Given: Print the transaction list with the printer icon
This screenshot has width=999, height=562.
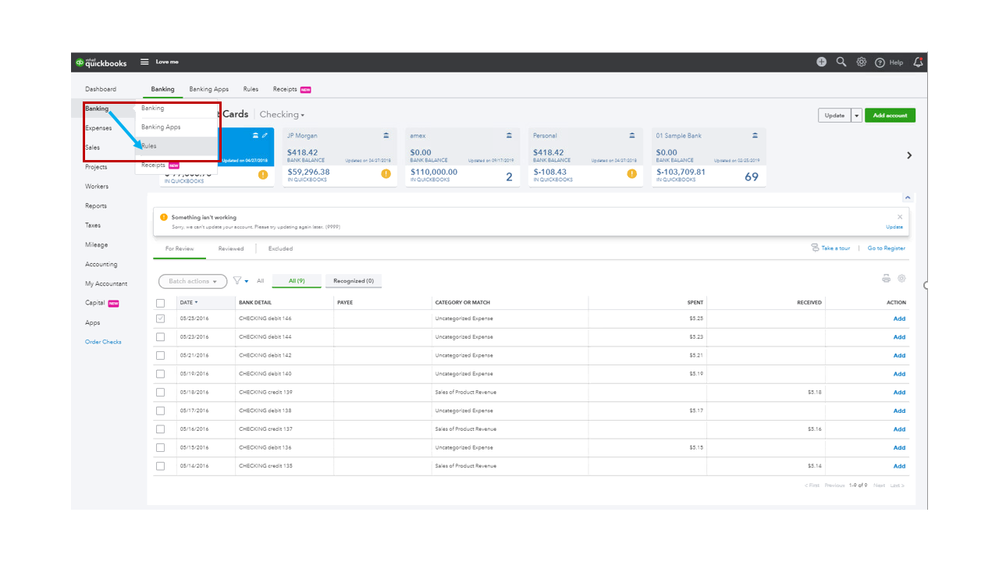Looking at the screenshot, I should point(886,278).
